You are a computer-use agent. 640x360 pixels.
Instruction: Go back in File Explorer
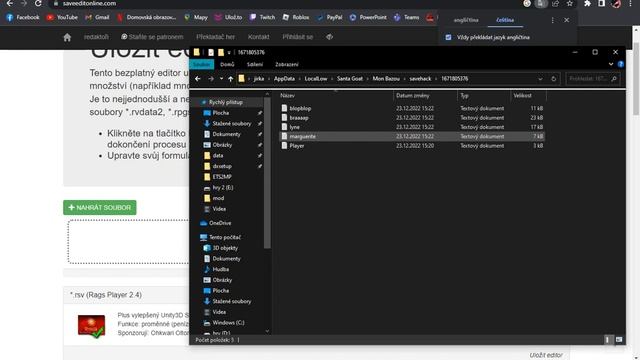[198, 79]
